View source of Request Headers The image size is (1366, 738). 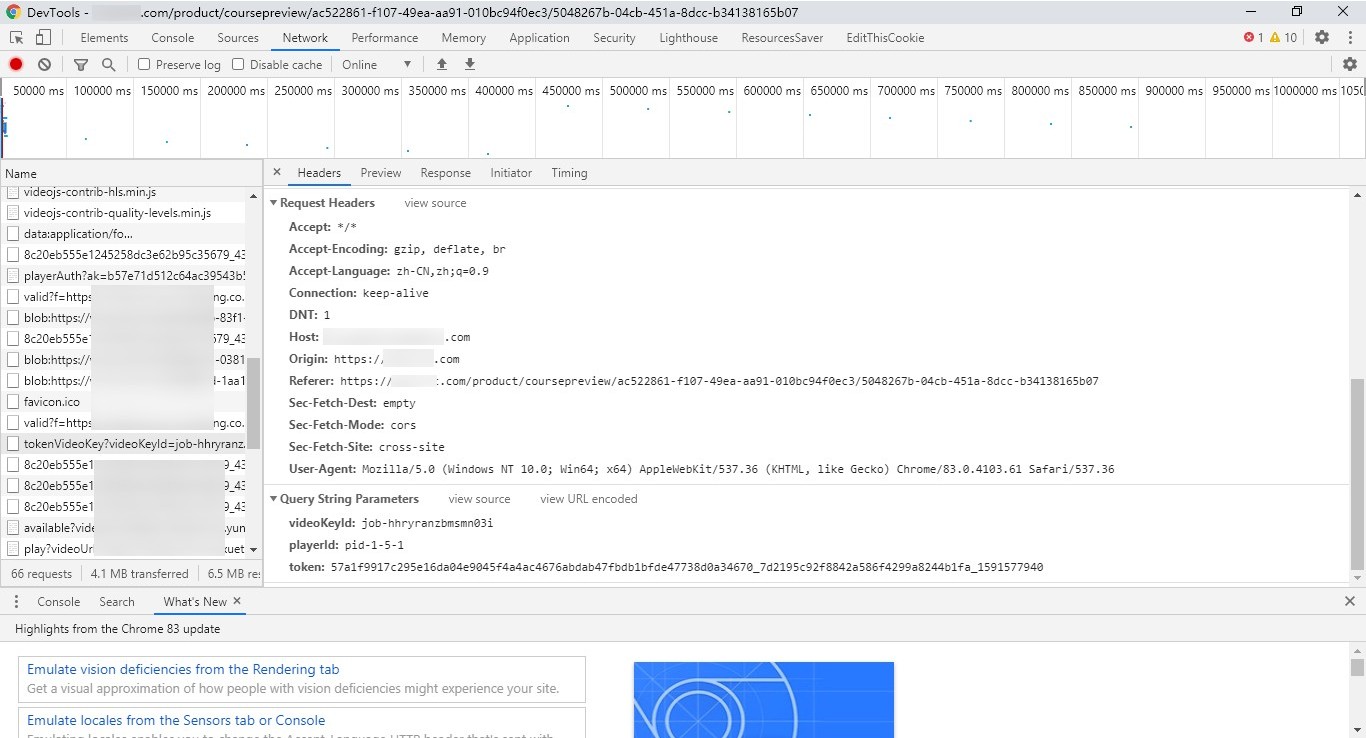435,203
